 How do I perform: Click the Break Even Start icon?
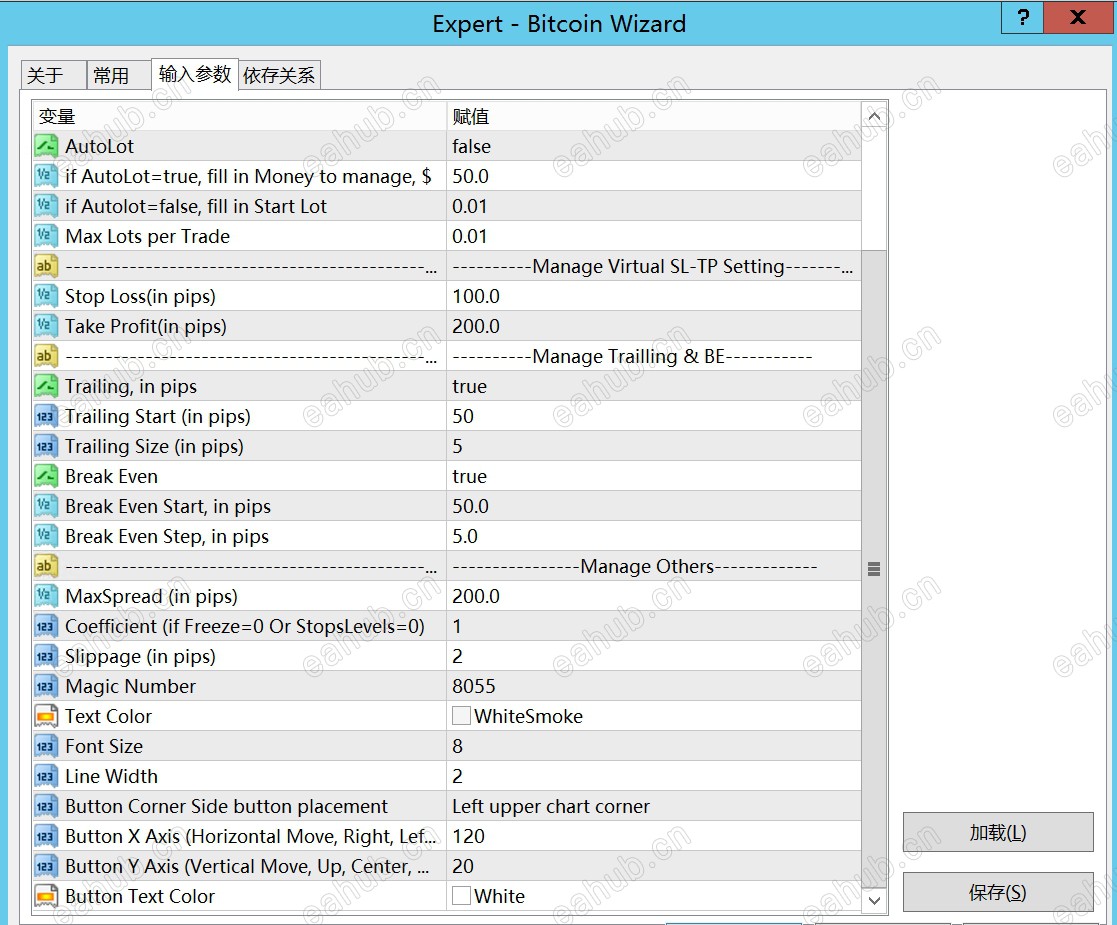(46, 506)
